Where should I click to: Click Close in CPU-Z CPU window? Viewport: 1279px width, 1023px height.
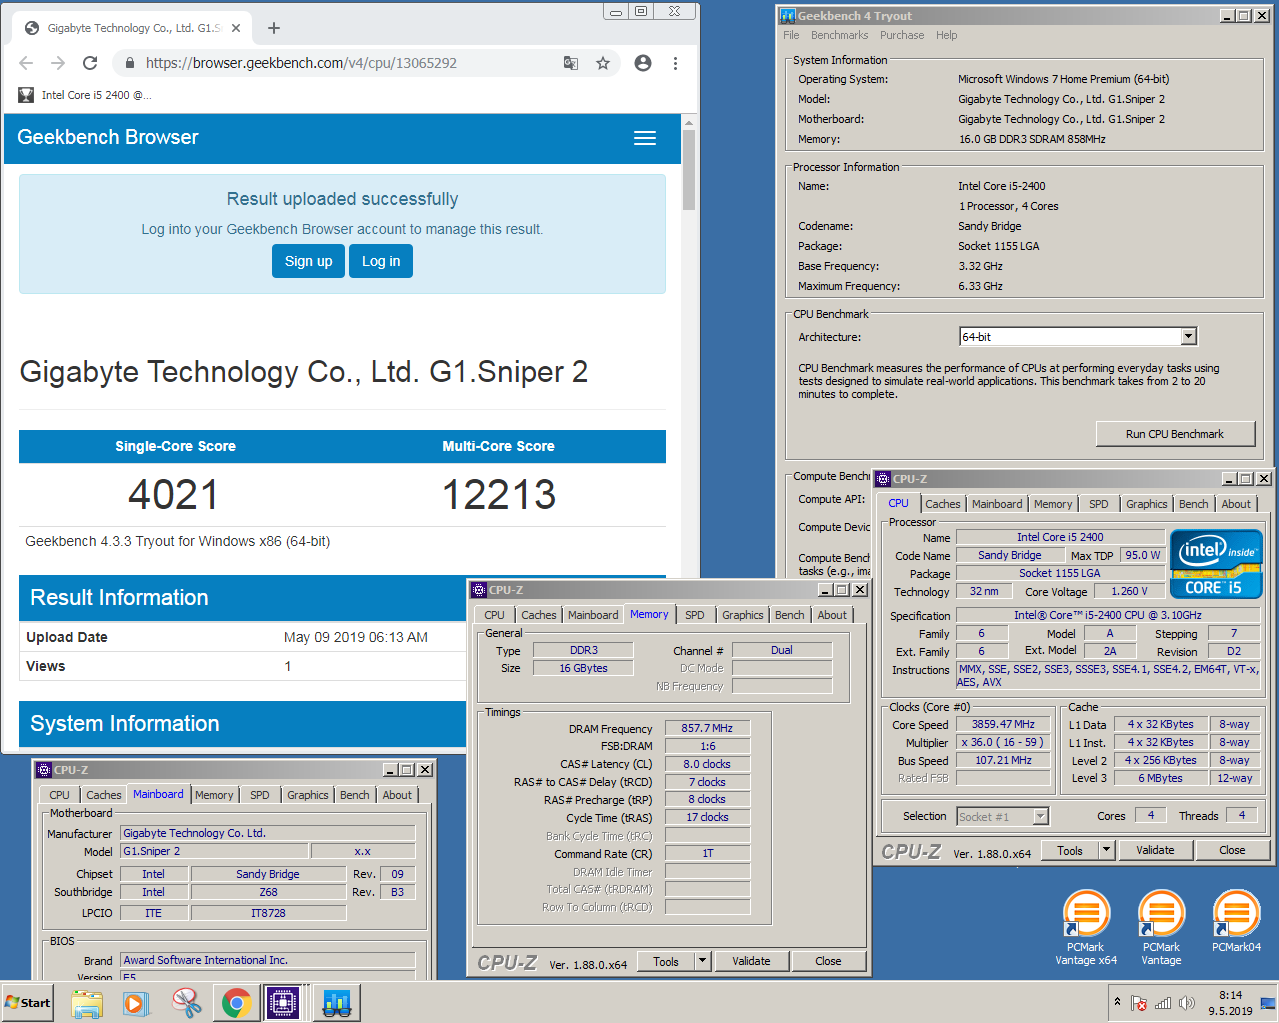click(1232, 850)
